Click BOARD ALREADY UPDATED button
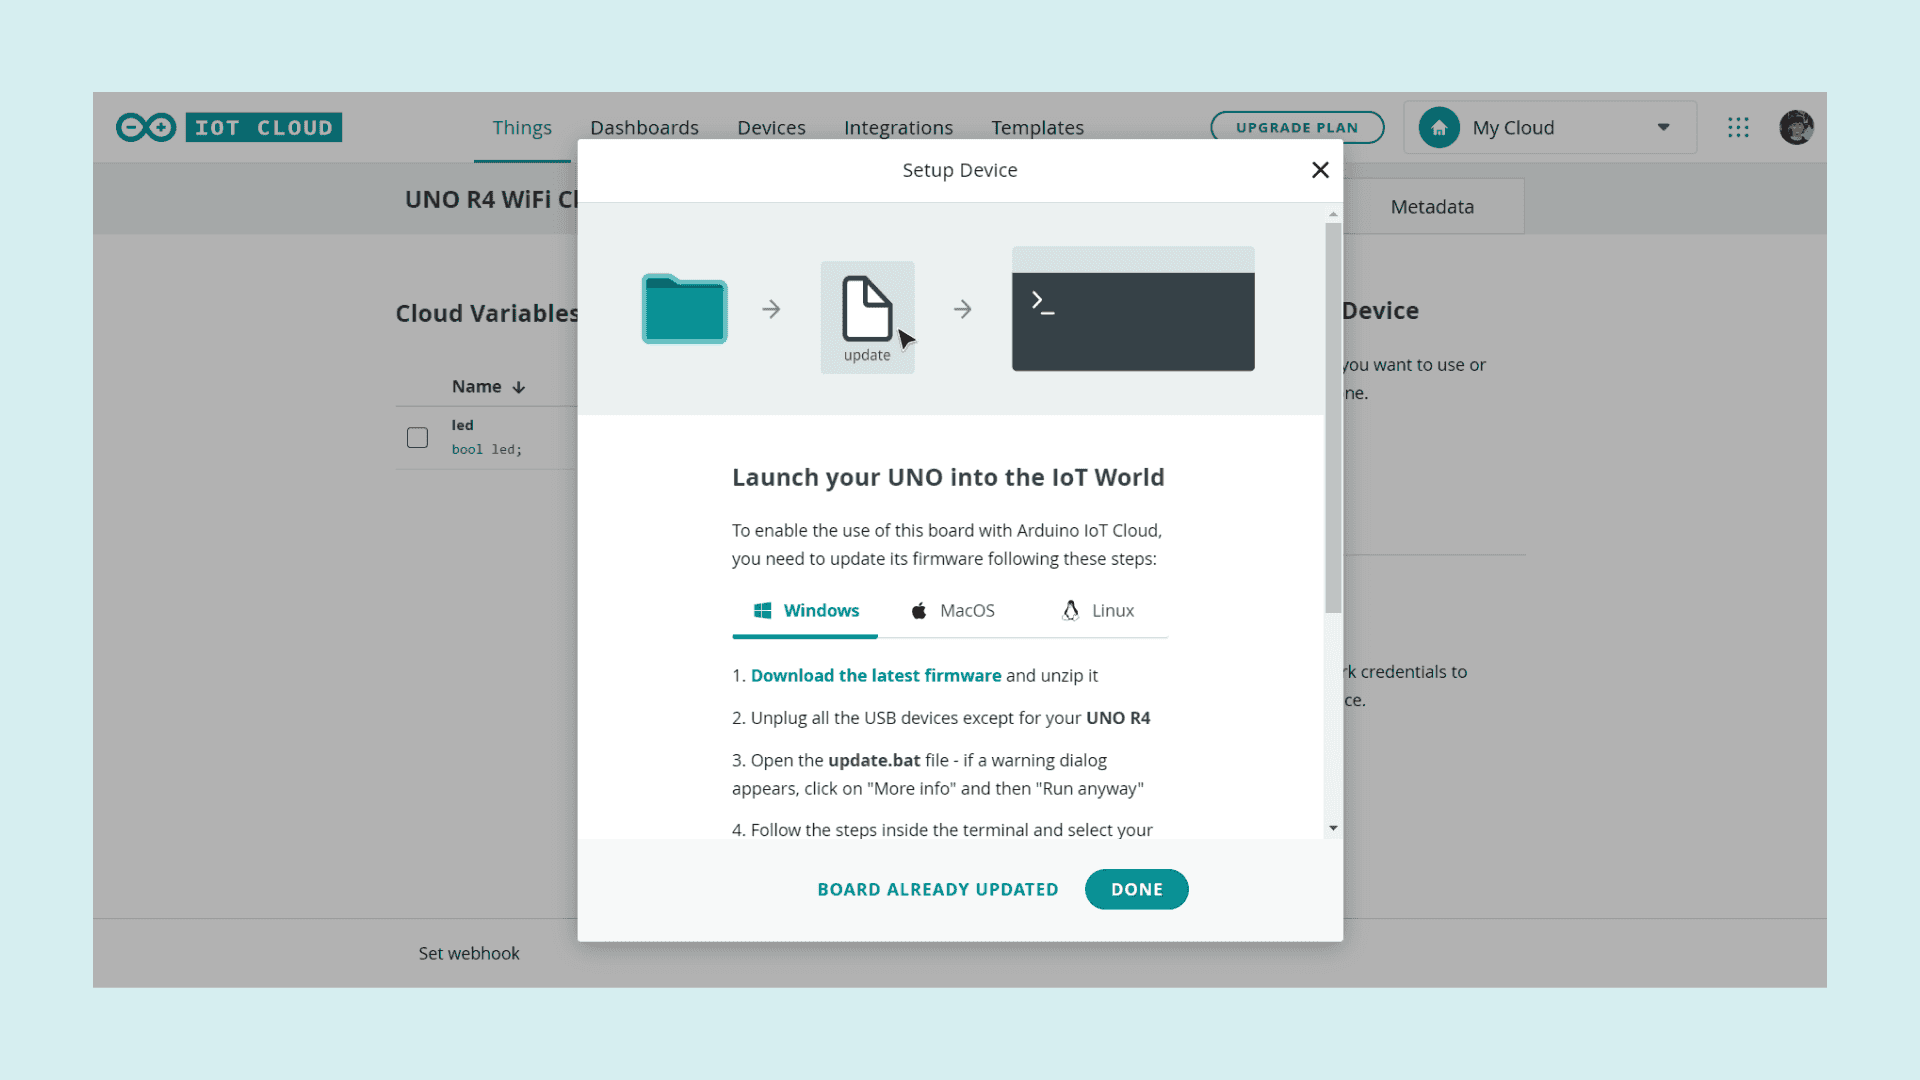 pyautogui.click(x=937, y=889)
